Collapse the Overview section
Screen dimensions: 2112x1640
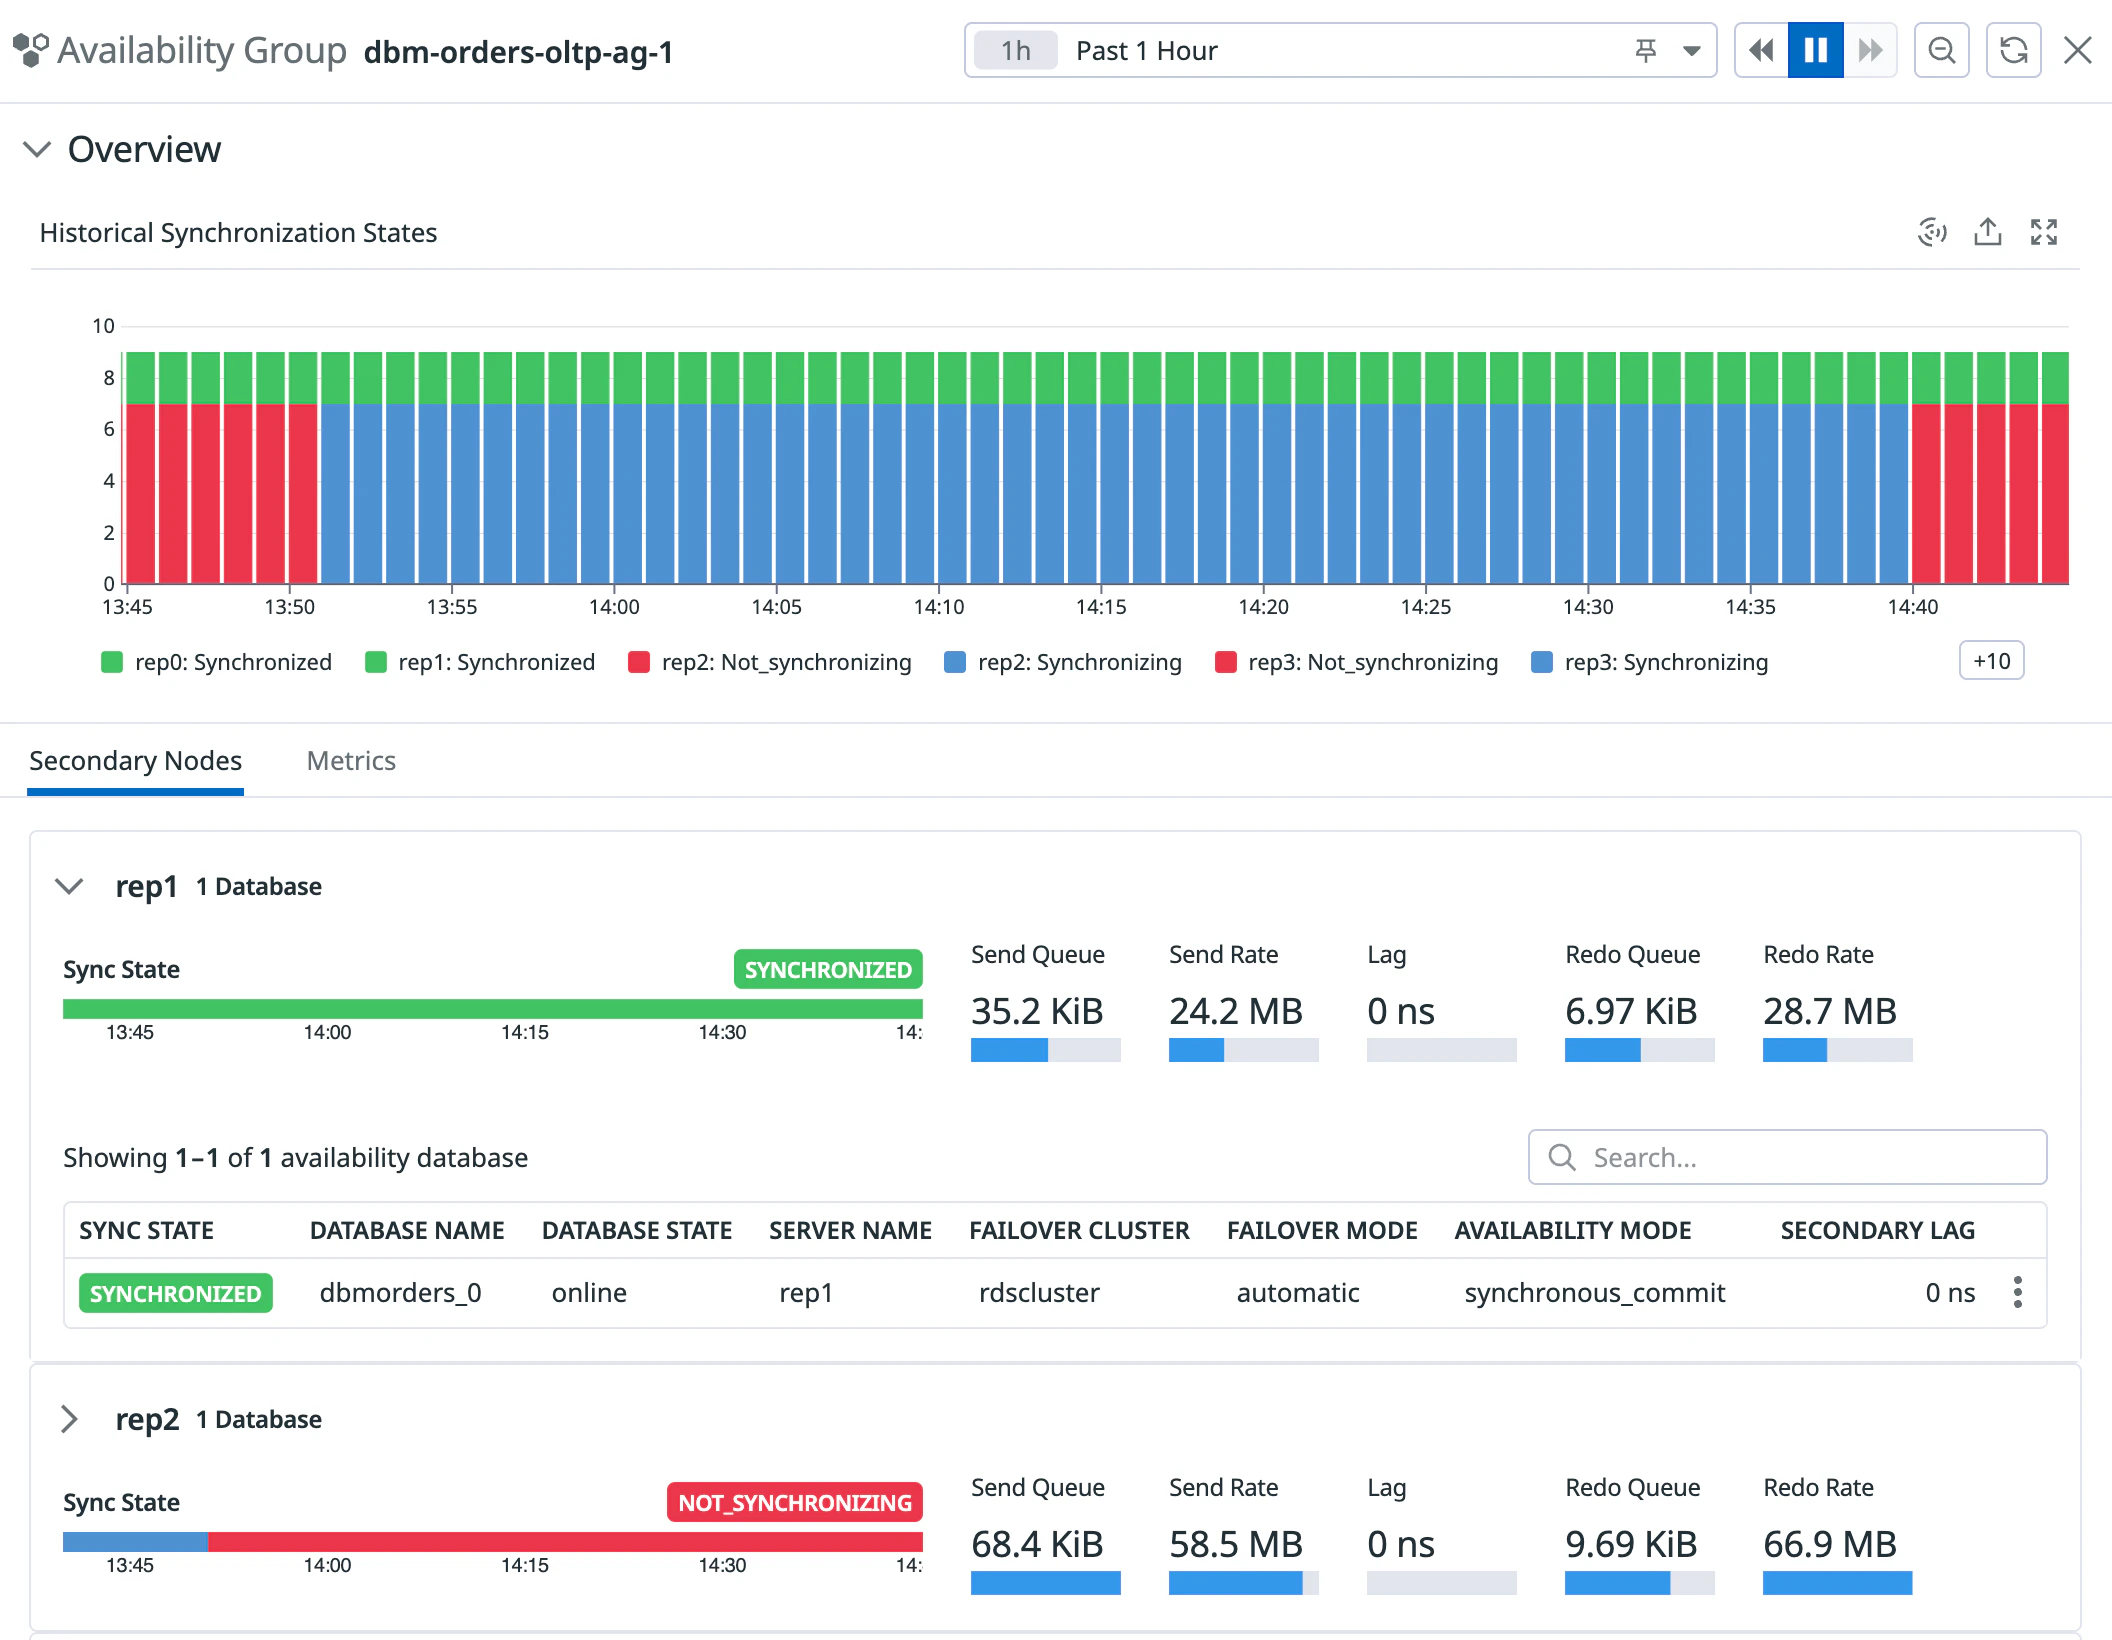tap(37, 149)
